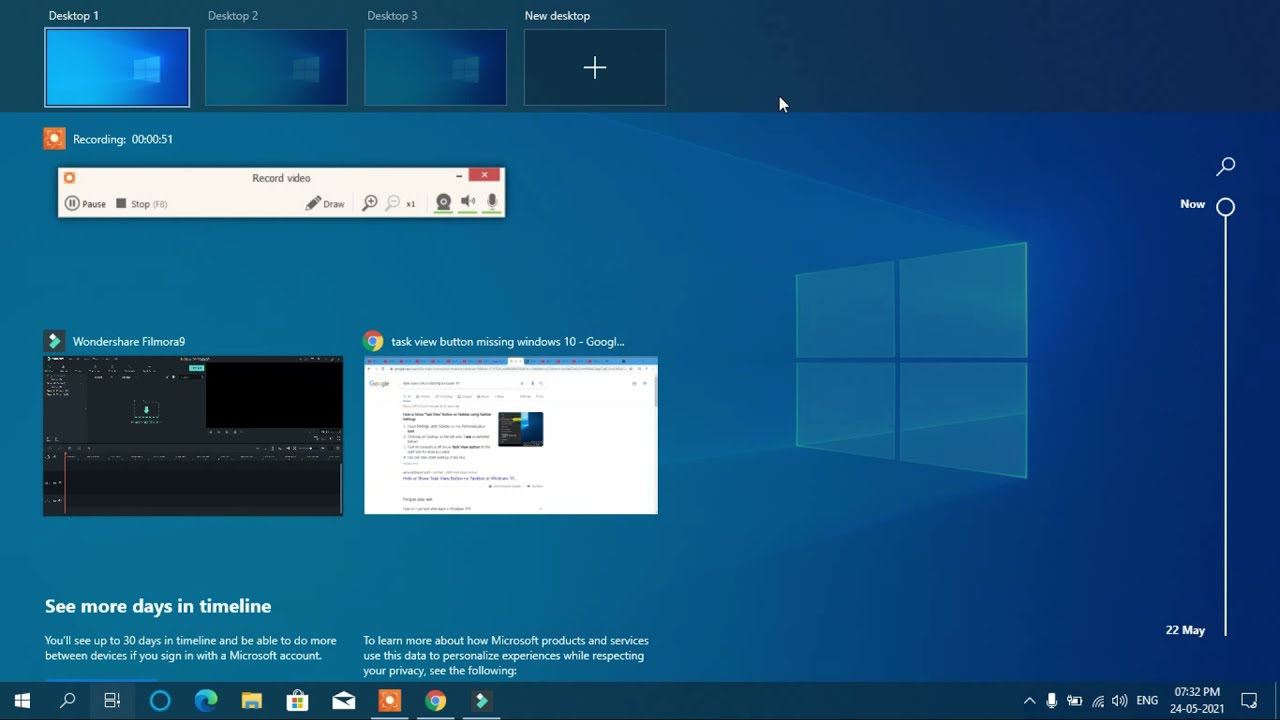Open screen recorder icon on taskbar
The image size is (1280, 720).
389,701
